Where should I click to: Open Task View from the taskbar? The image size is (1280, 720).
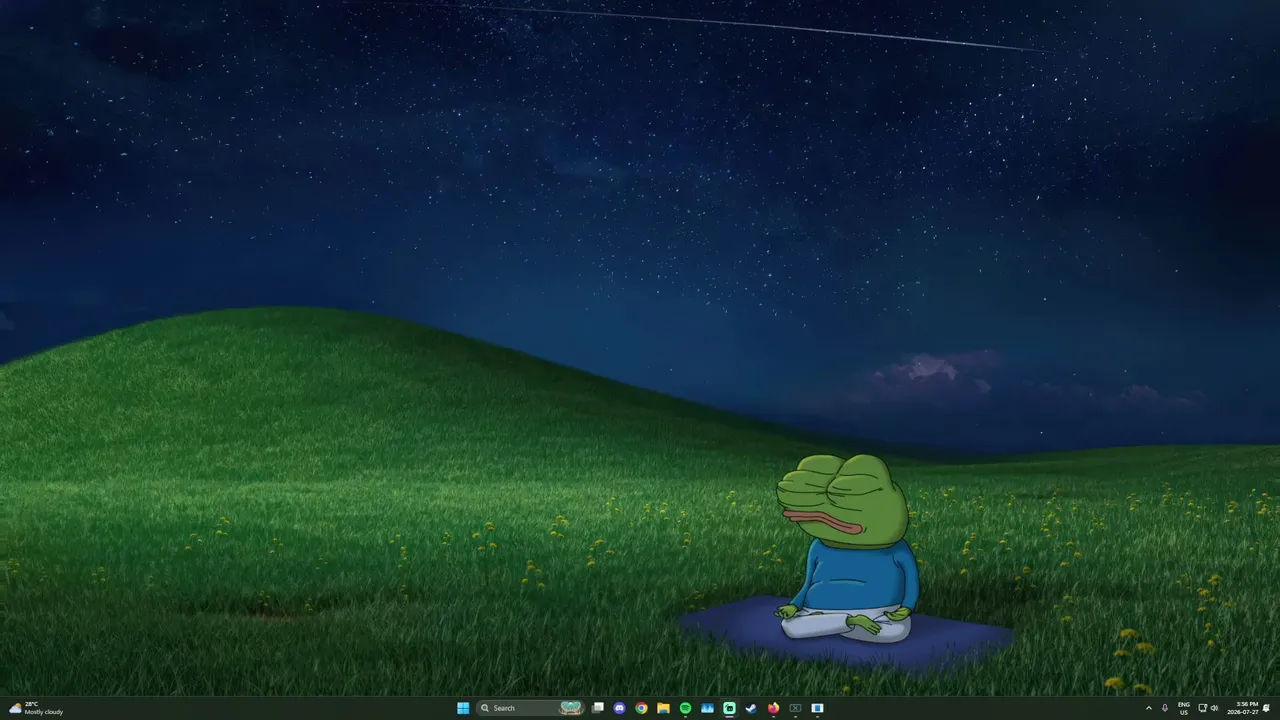(598, 708)
